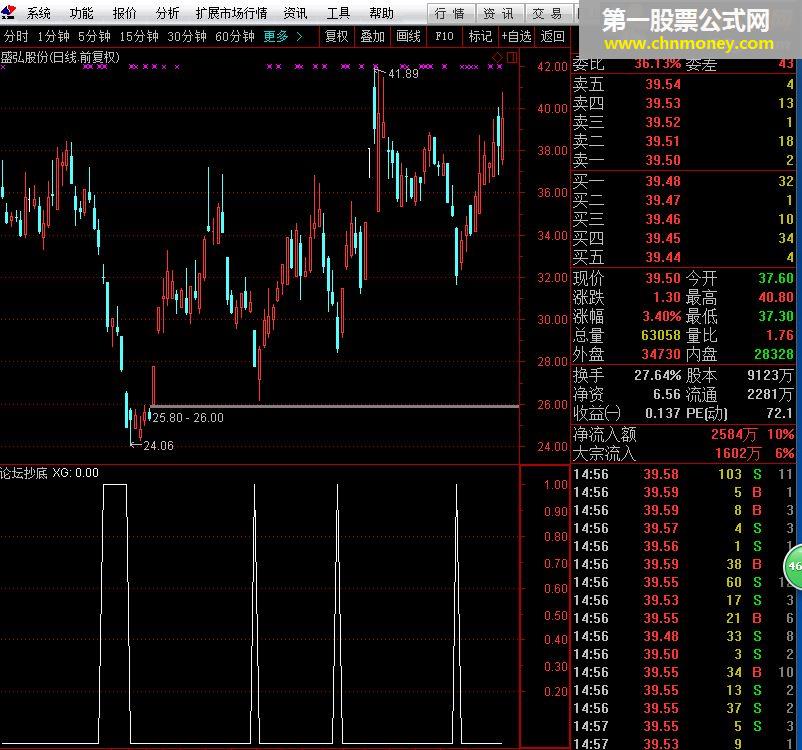Select the 1分钟 chart period
This screenshot has width=802, height=750.
pos(53,36)
